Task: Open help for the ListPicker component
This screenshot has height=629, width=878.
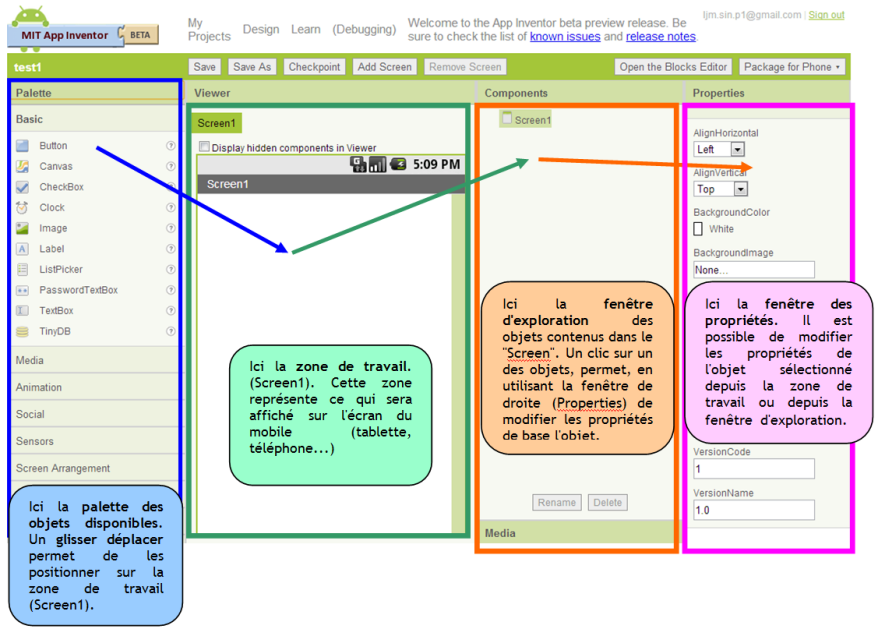Action: pyautogui.click(x=171, y=269)
